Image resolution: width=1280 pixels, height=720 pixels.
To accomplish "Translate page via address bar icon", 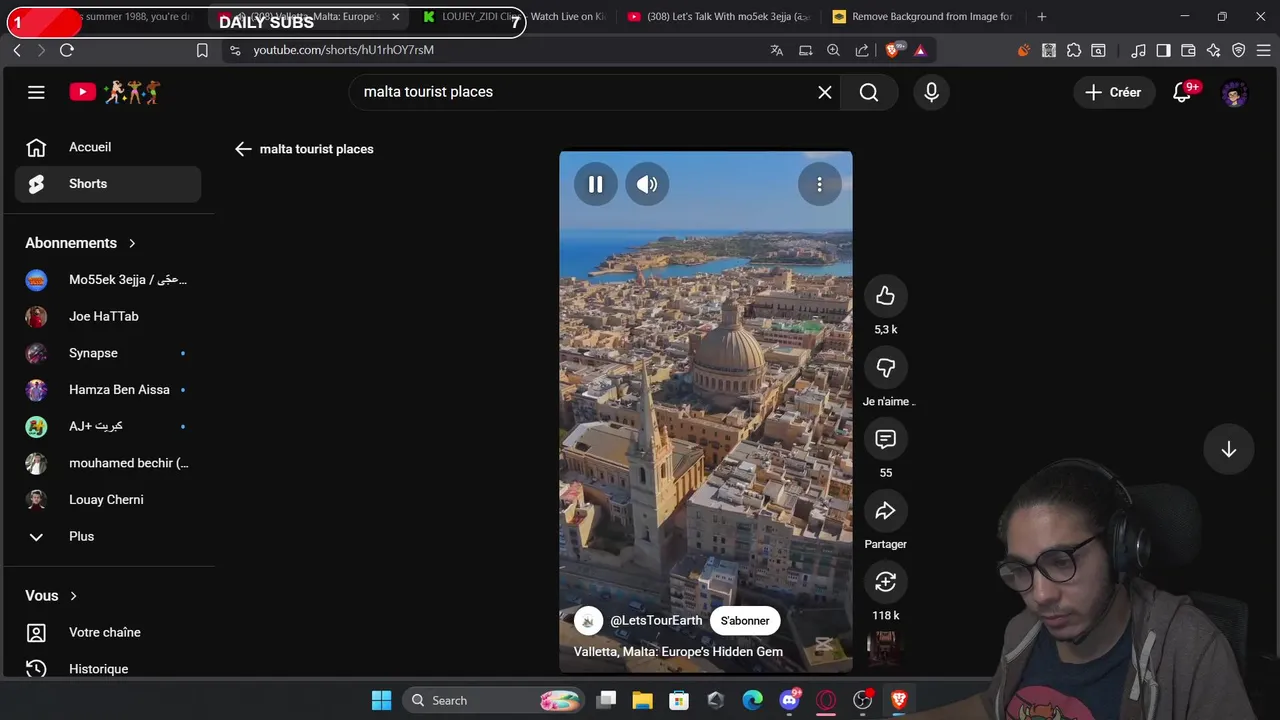I will pyautogui.click(x=777, y=50).
